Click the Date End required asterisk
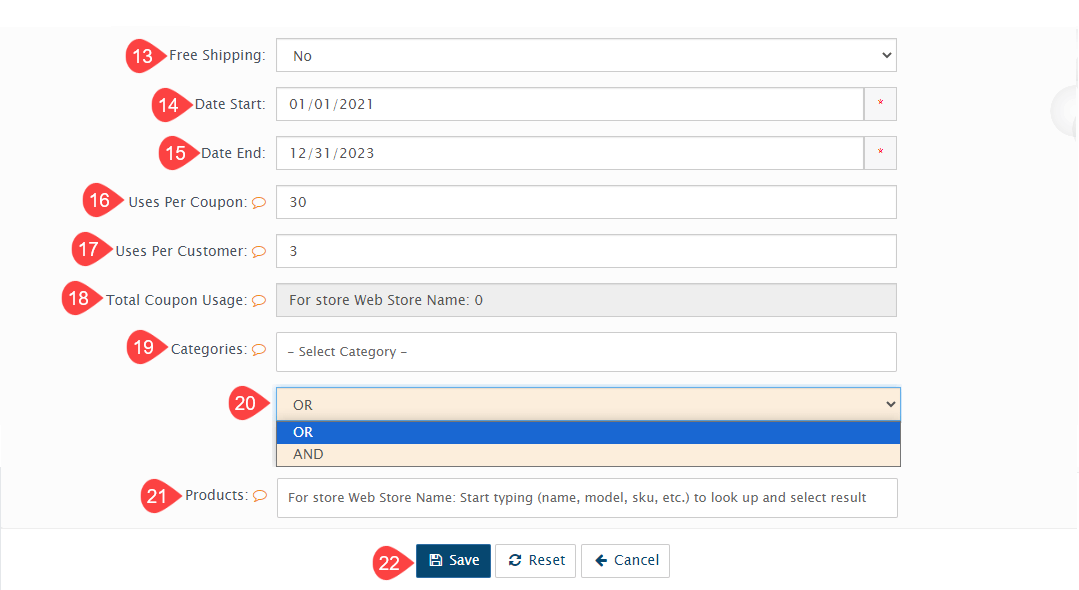 tap(880, 153)
